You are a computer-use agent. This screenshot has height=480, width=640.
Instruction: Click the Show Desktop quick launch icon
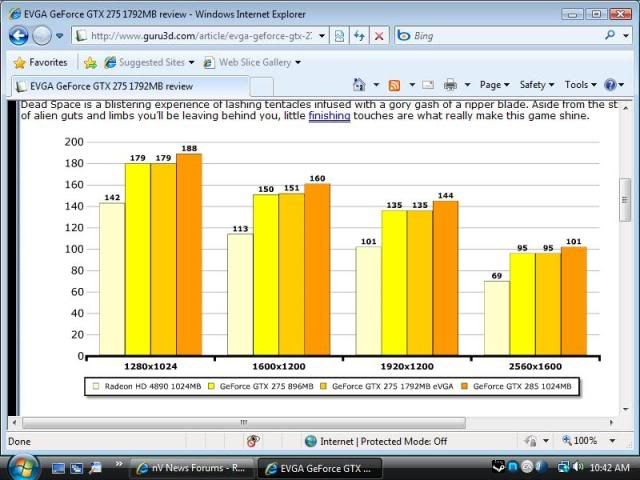[x=58, y=468]
